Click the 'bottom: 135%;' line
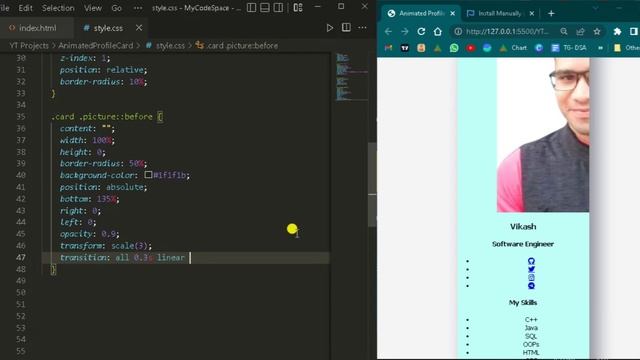 click(x=89, y=199)
